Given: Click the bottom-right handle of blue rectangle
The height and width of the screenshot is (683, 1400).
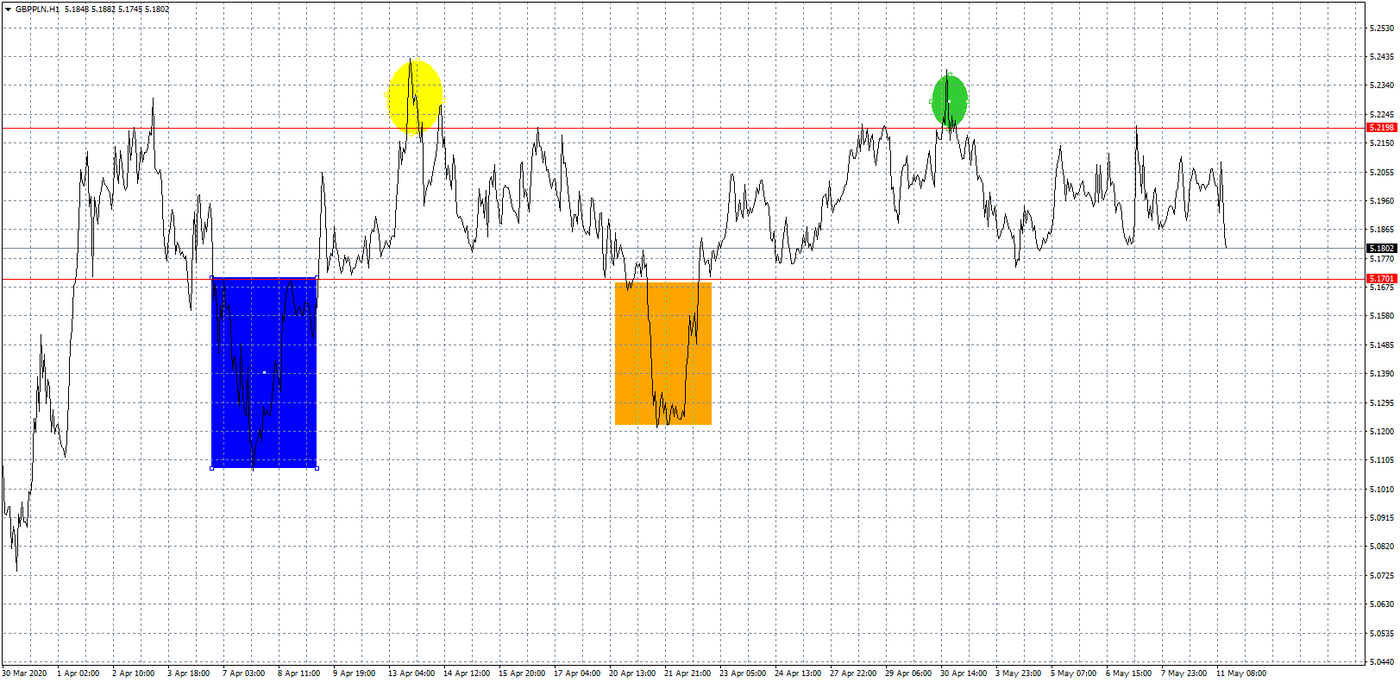Looking at the screenshot, I should click(317, 467).
